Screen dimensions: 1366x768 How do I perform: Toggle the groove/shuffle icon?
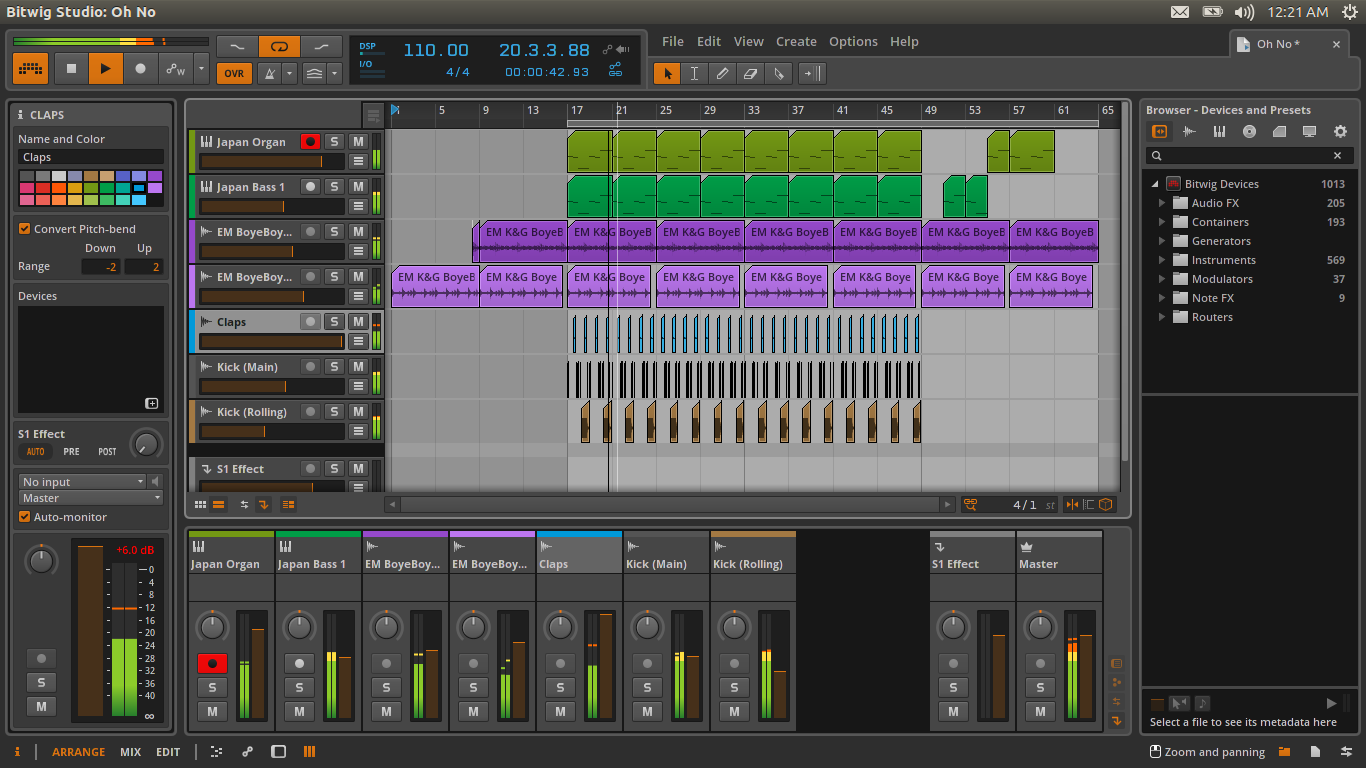pyautogui.click(x=314, y=73)
